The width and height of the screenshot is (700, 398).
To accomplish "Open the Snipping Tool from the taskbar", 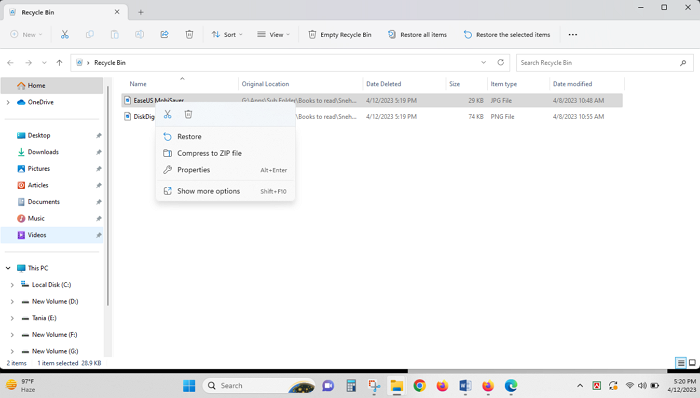I will (374, 386).
